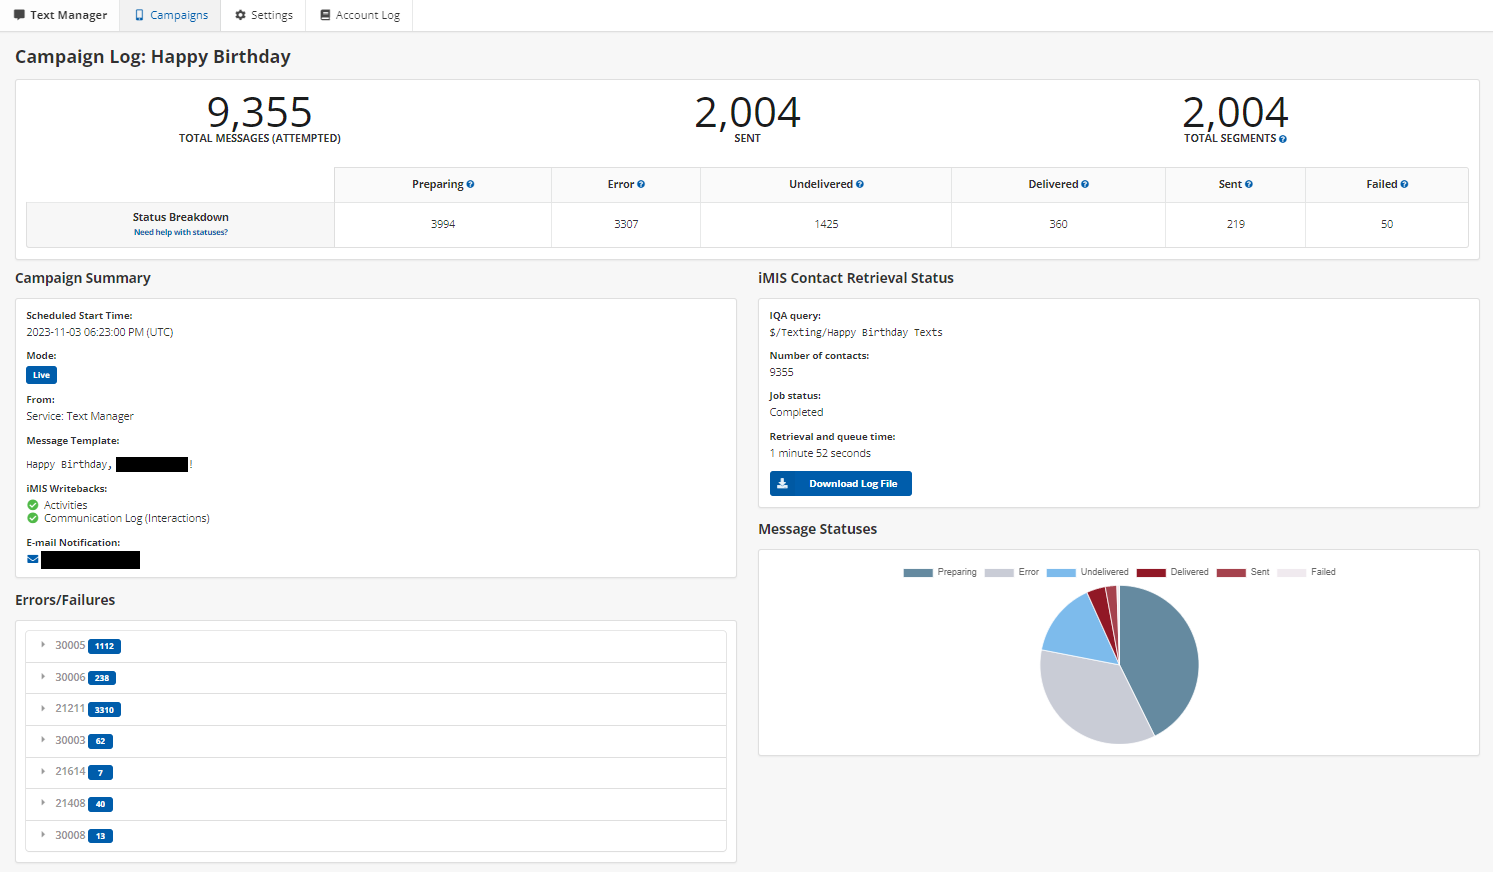This screenshot has height=872, width=1493.
Task: Click the Total Segments help icon
Action: 1283,139
